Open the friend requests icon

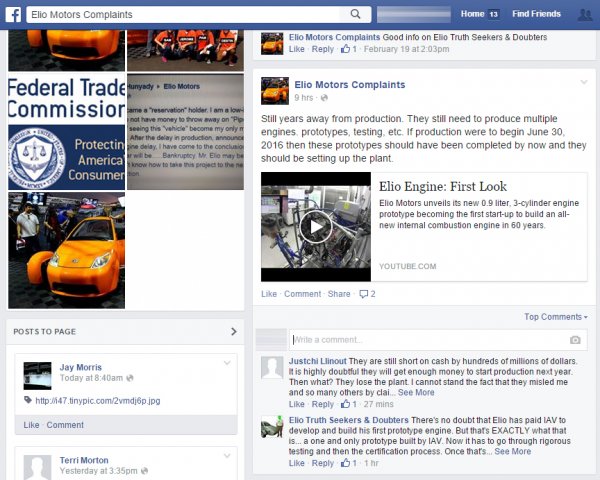coord(585,15)
